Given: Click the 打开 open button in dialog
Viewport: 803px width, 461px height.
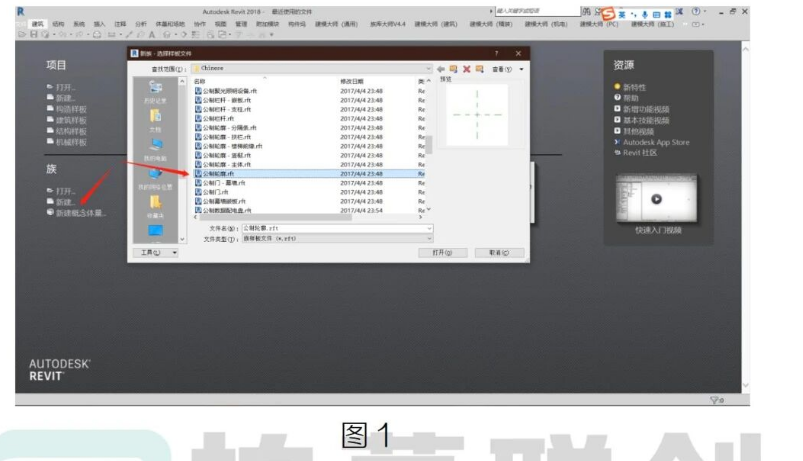Looking at the screenshot, I should click(442, 253).
